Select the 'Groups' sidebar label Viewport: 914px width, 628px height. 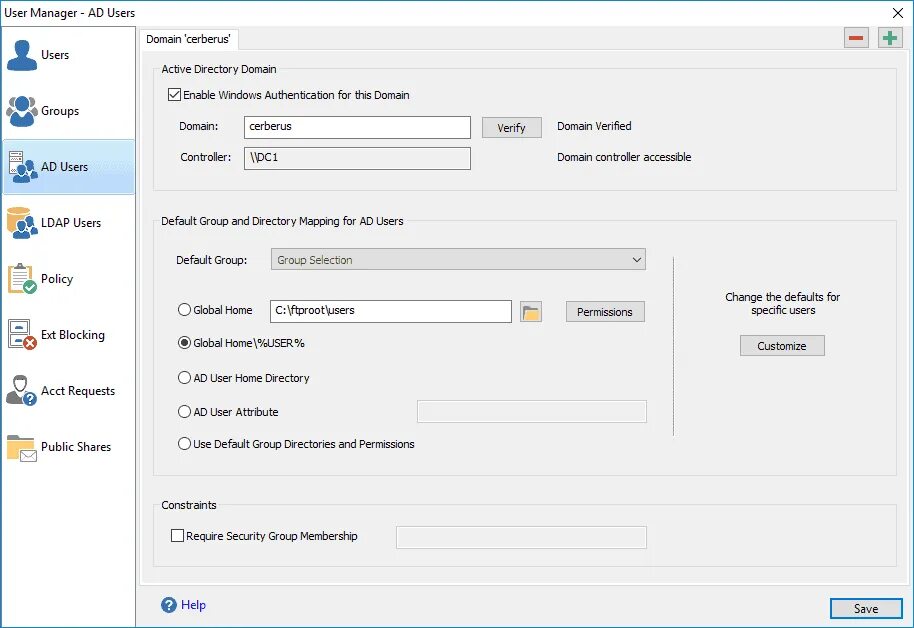click(x=60, y=111)
